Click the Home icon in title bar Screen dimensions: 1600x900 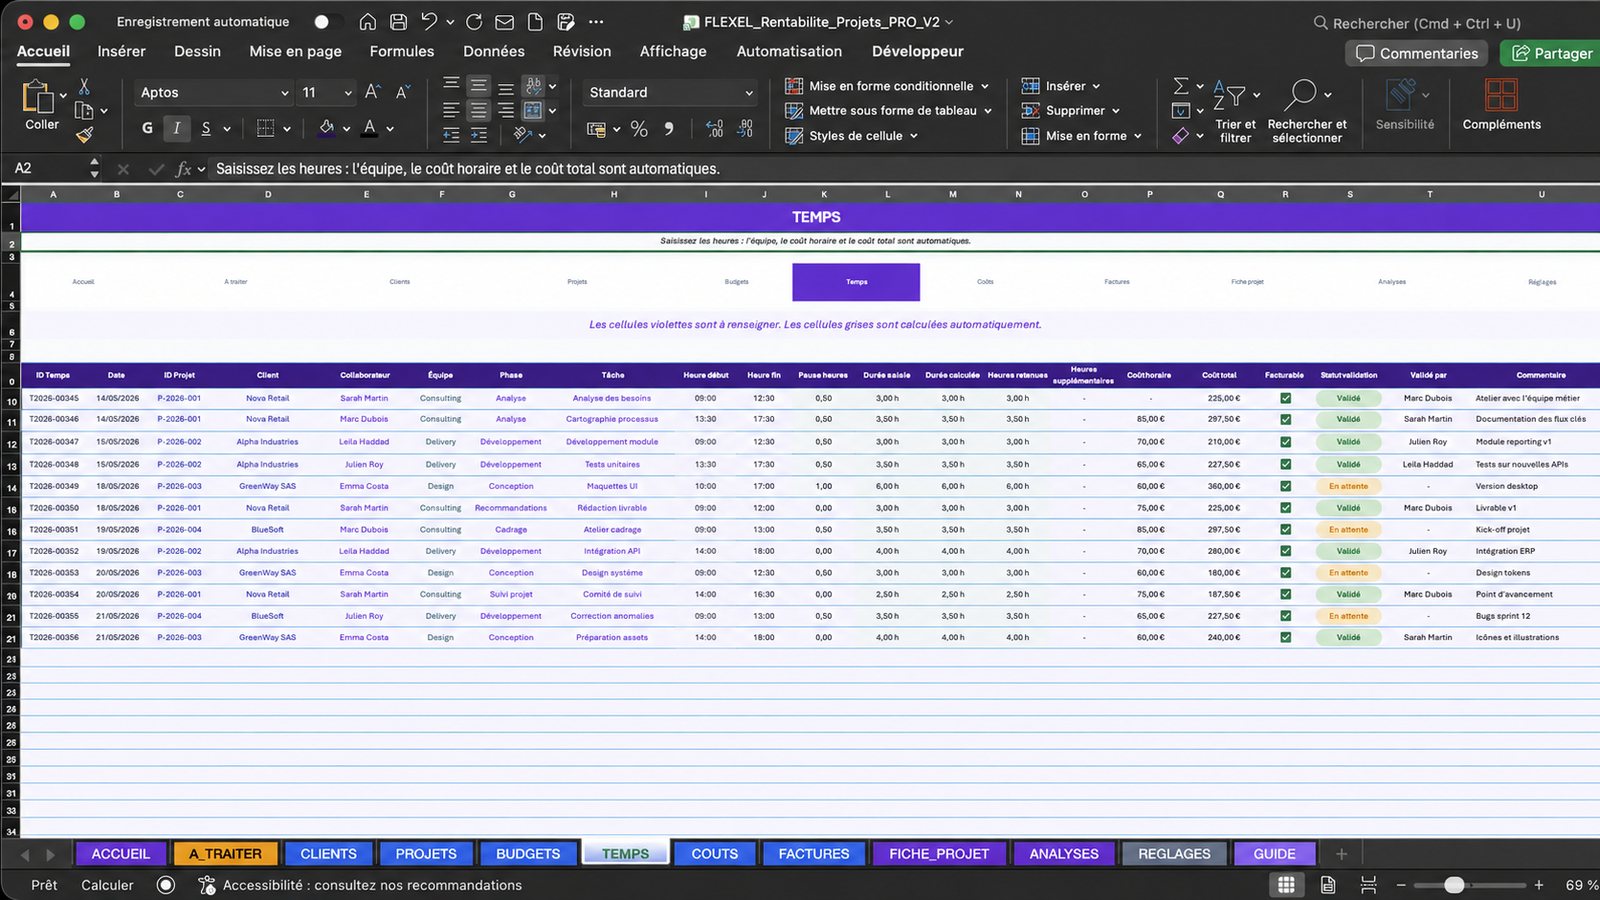[x=368, y=22]
